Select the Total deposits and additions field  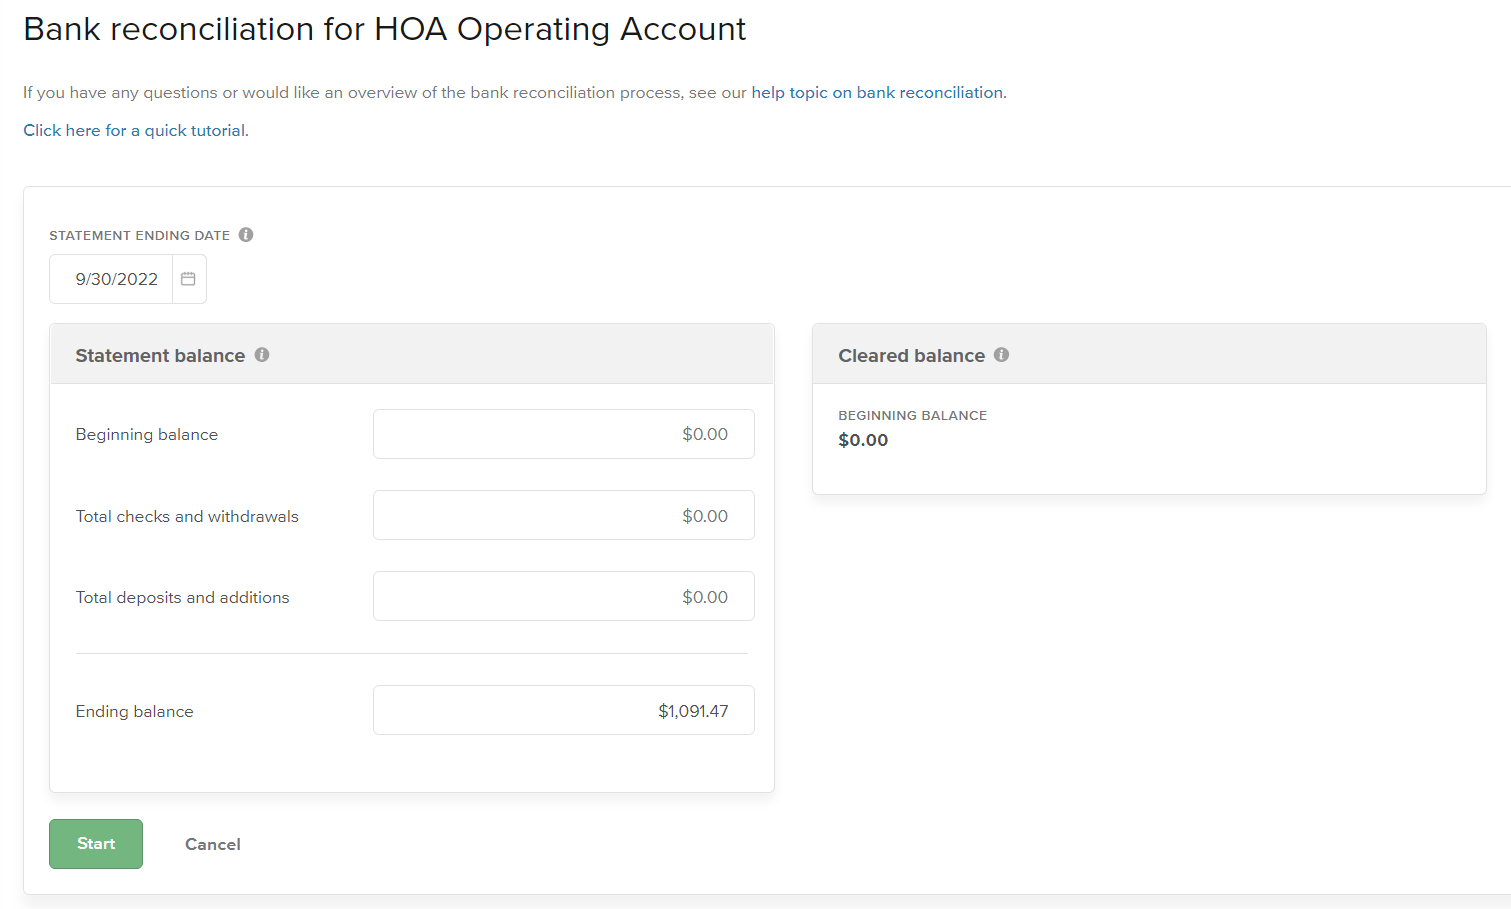tap(563, 597)
